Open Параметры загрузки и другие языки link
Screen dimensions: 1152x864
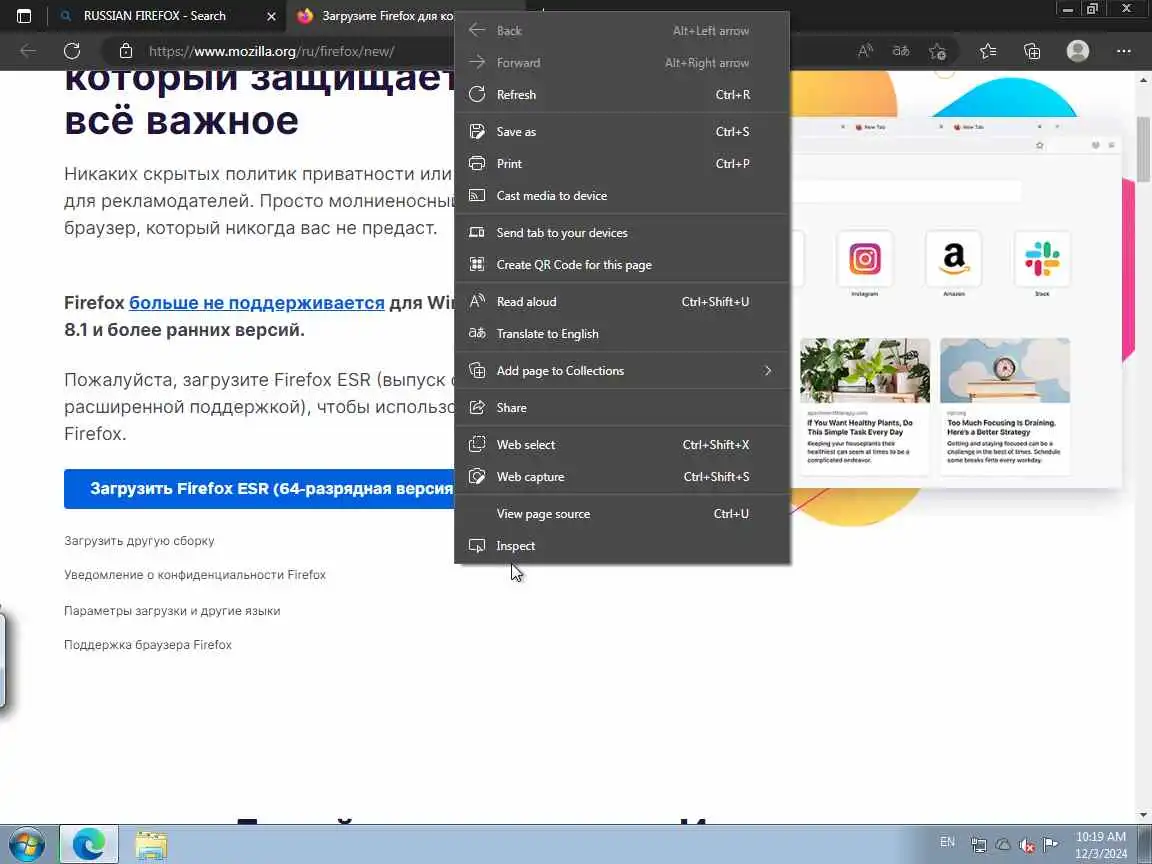(172, 611)
